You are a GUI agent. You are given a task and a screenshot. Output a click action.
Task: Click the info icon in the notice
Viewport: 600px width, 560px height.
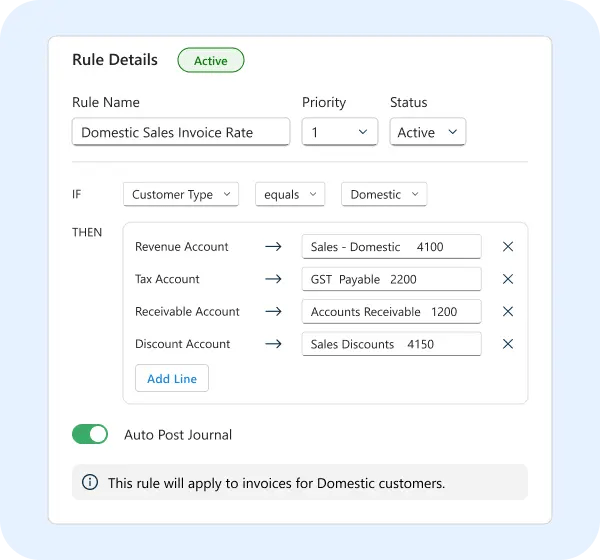90,482
